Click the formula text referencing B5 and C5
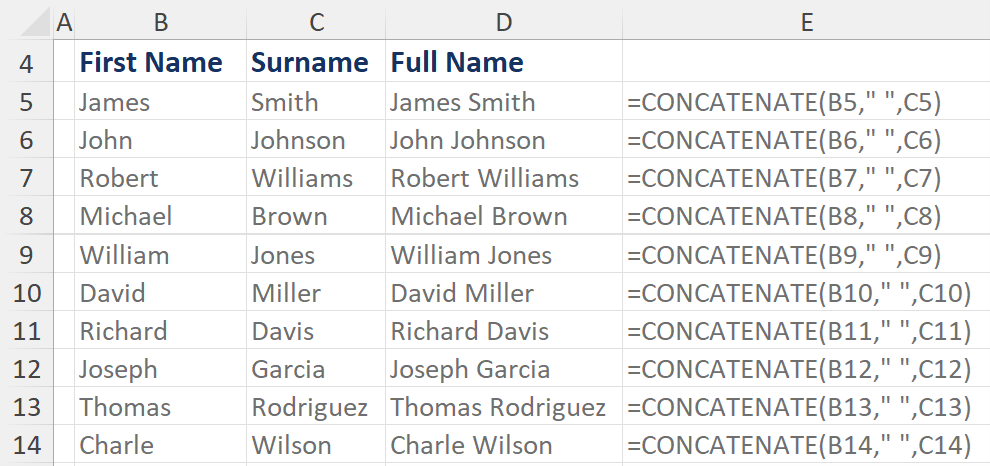This screenshot has height=466, width=990. 785,102
